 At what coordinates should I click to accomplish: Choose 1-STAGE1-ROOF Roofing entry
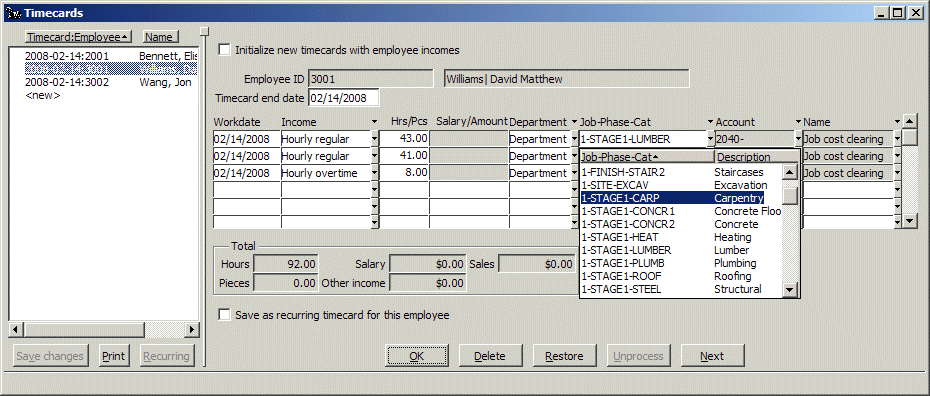pos(681,276)
